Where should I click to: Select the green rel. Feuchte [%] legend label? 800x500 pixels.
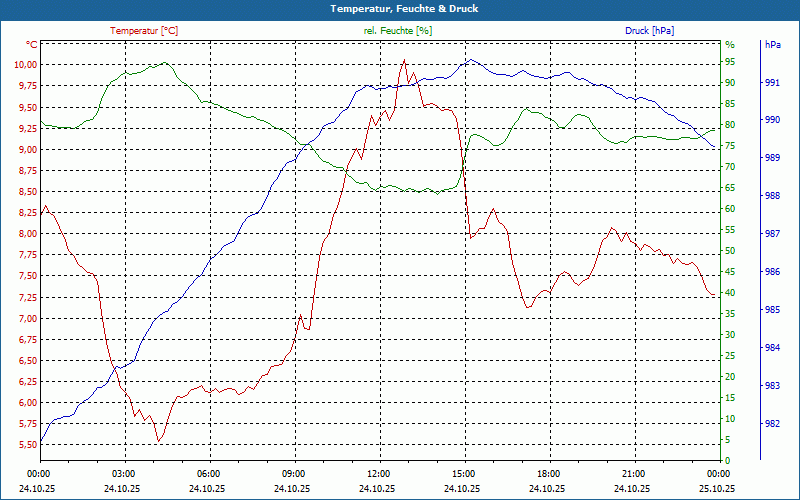point(397,31)
